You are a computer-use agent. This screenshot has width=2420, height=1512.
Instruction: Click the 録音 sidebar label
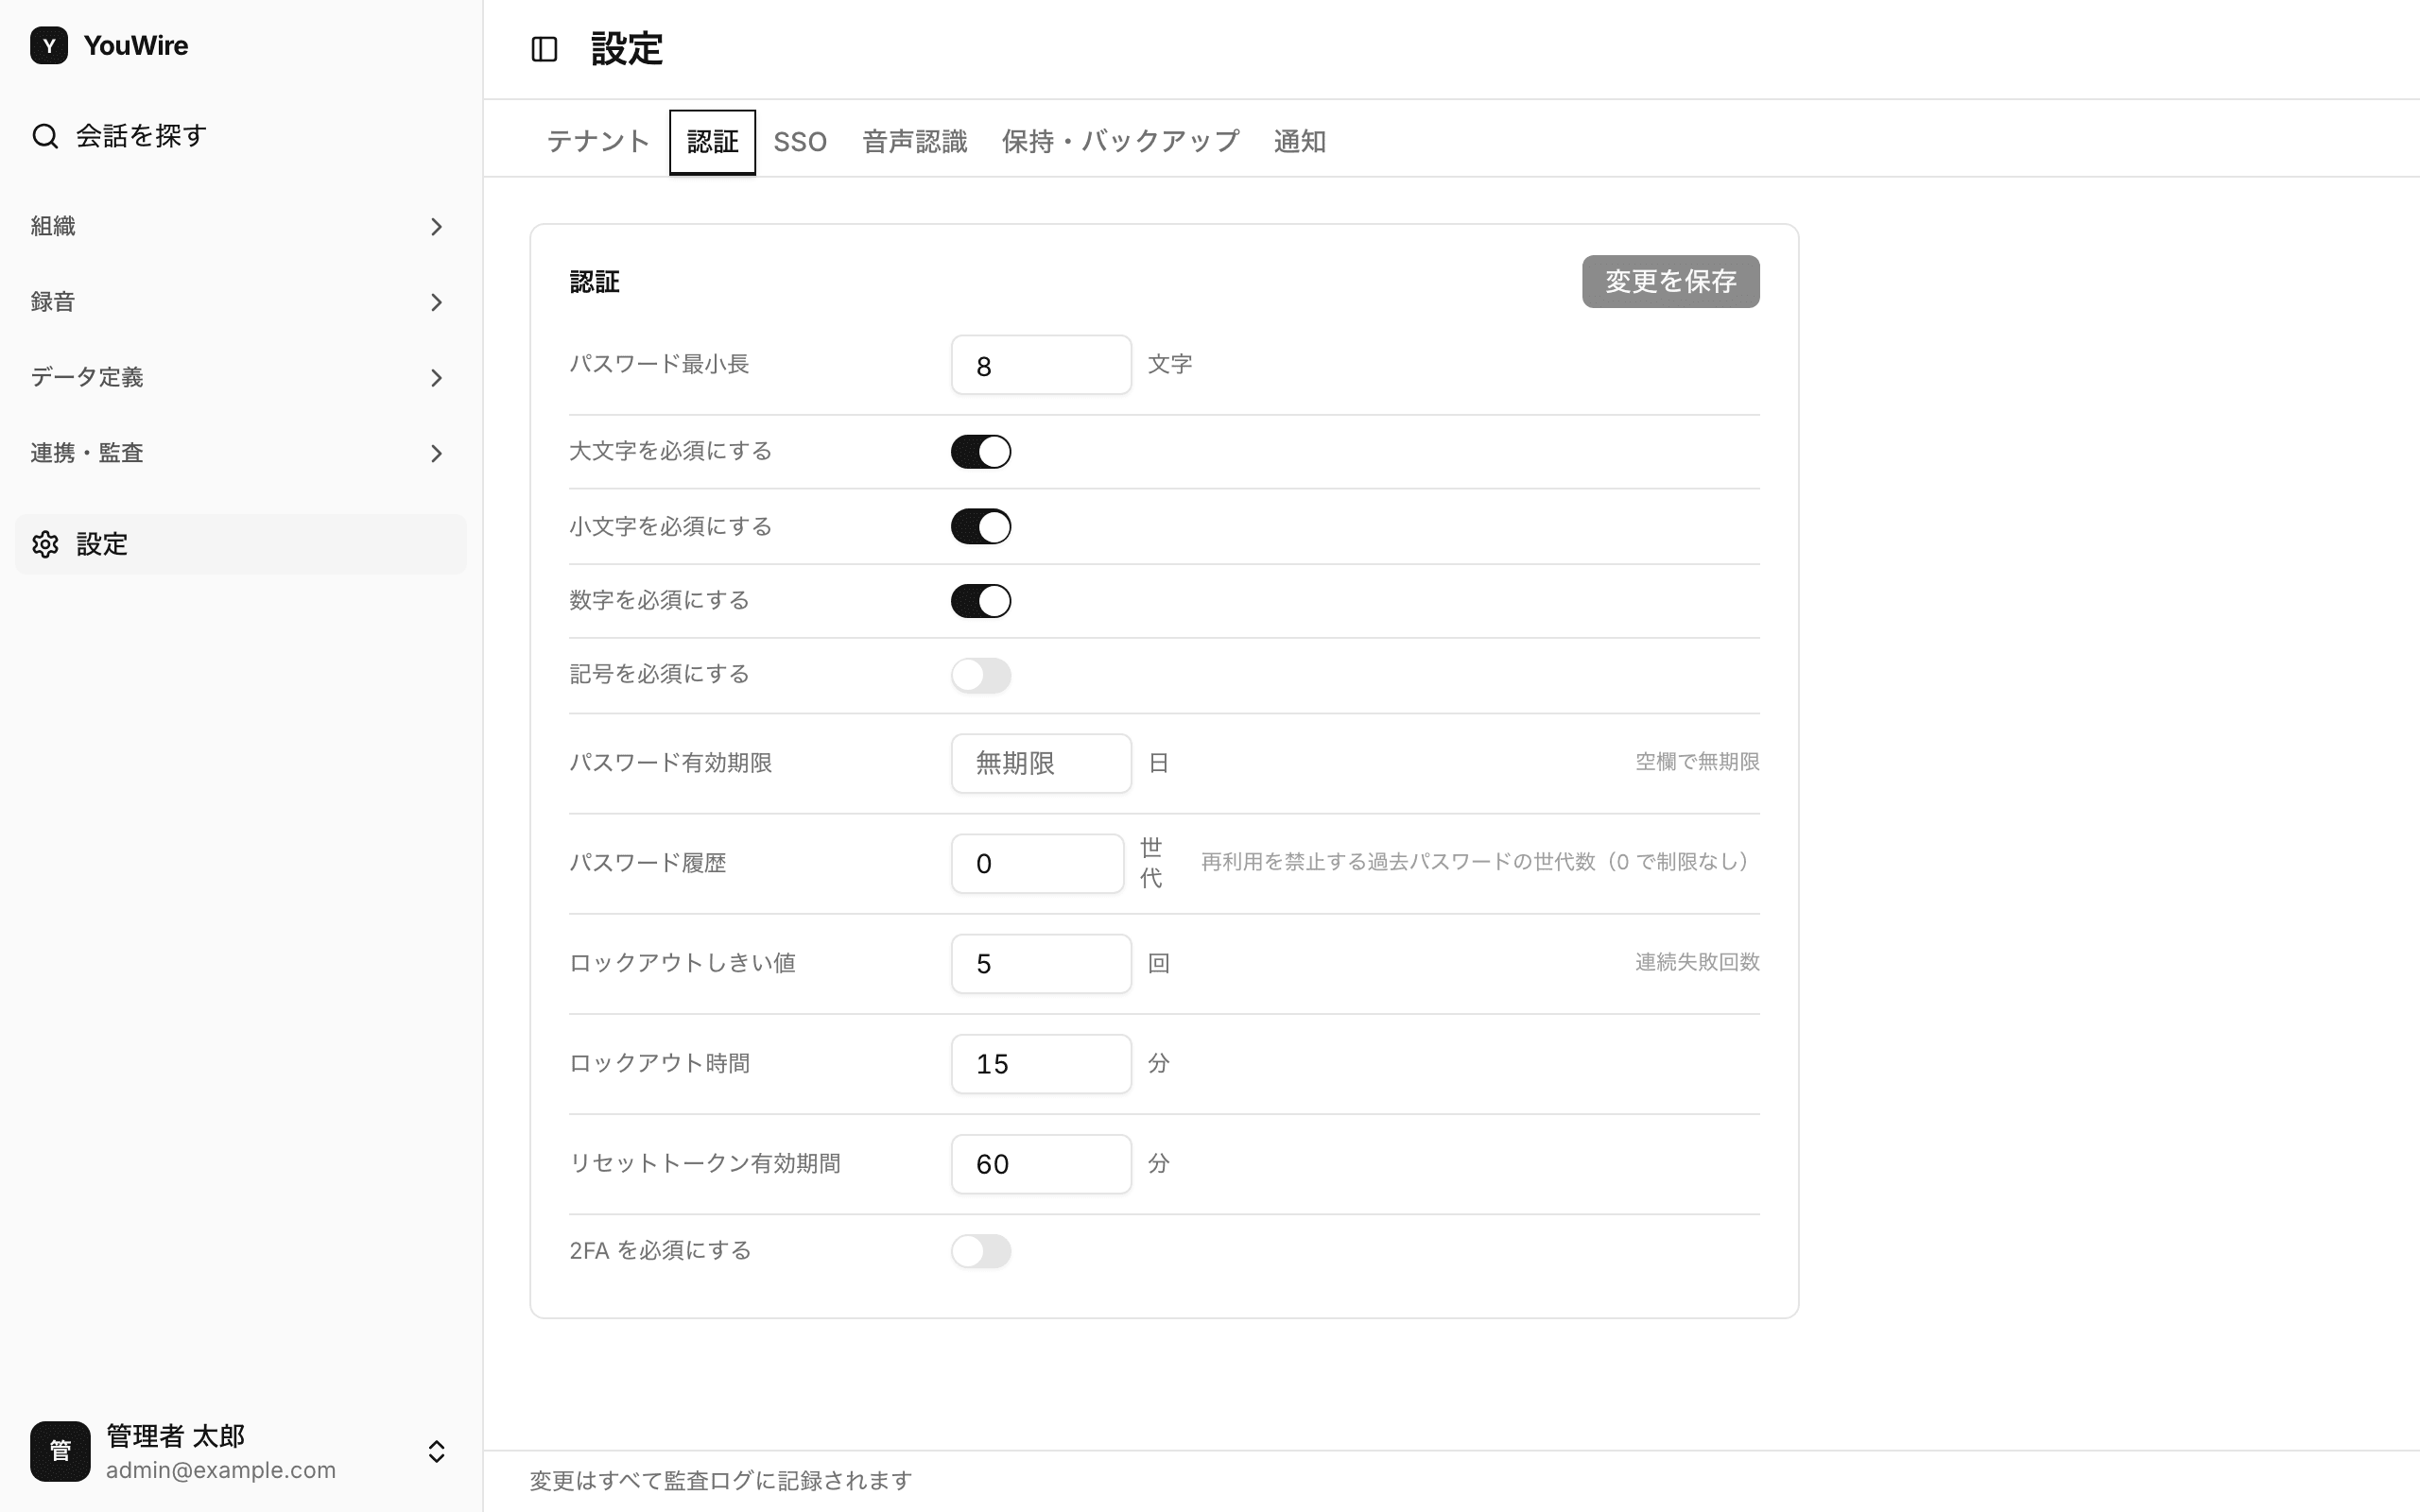53,302
